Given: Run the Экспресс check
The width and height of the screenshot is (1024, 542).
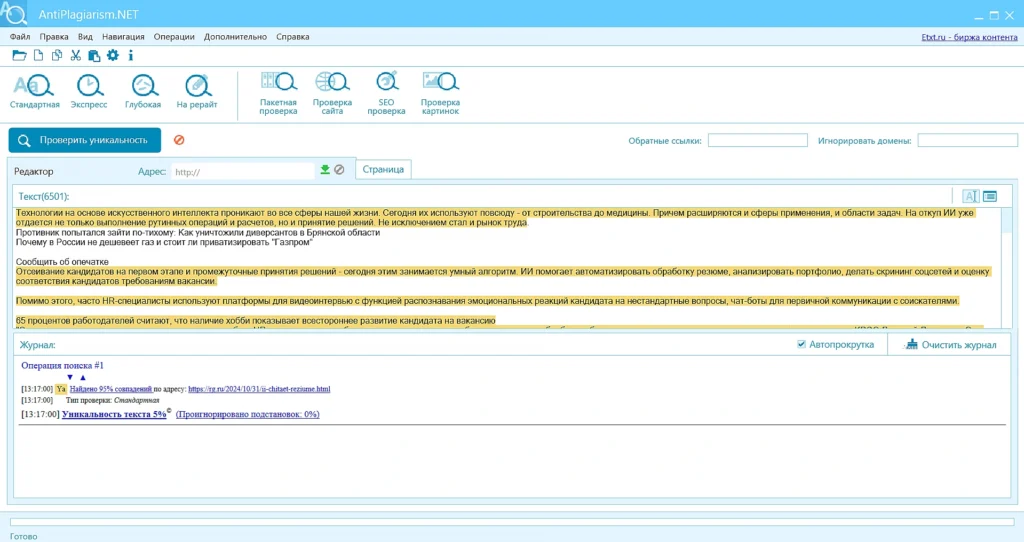Looking at the screenshot, I should 89,91.
